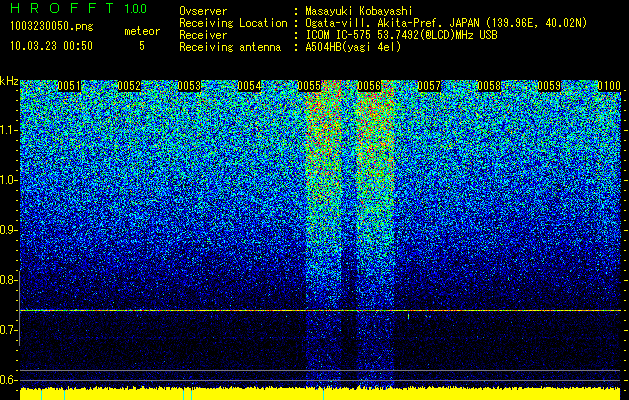Screen dimensions: 629x400
Task: Click the meteor count value 5
Action: click(142, 46)
